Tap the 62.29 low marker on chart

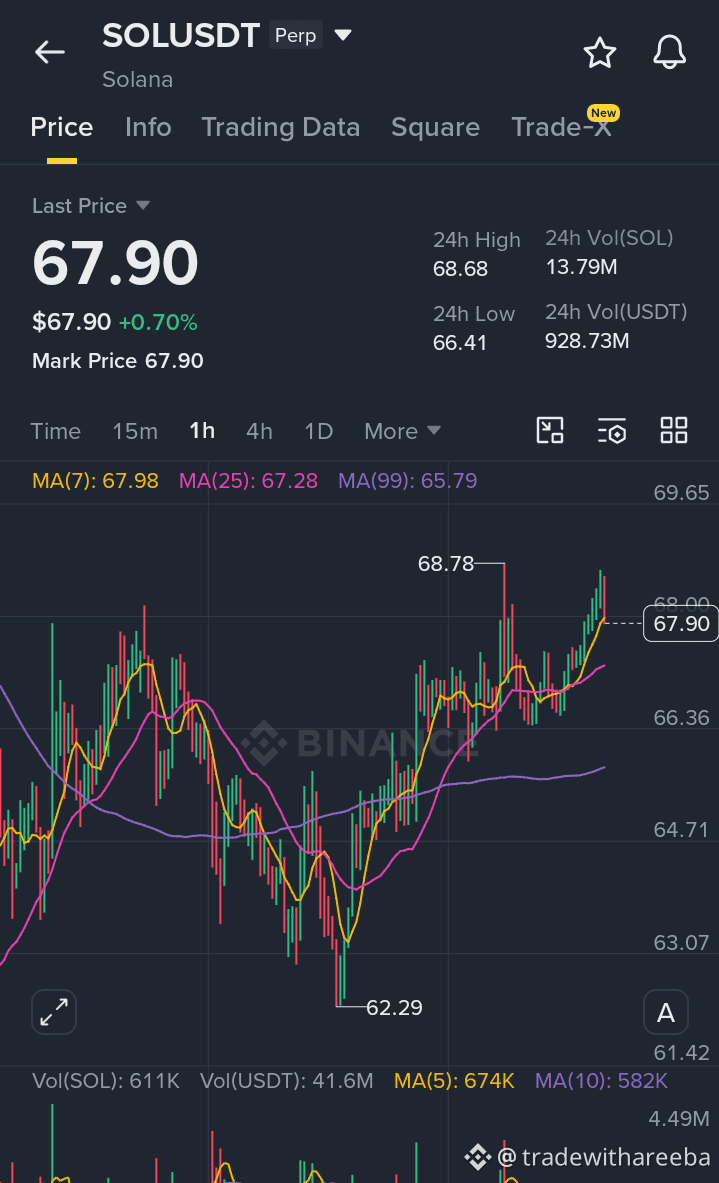(x=394, y=1007)
